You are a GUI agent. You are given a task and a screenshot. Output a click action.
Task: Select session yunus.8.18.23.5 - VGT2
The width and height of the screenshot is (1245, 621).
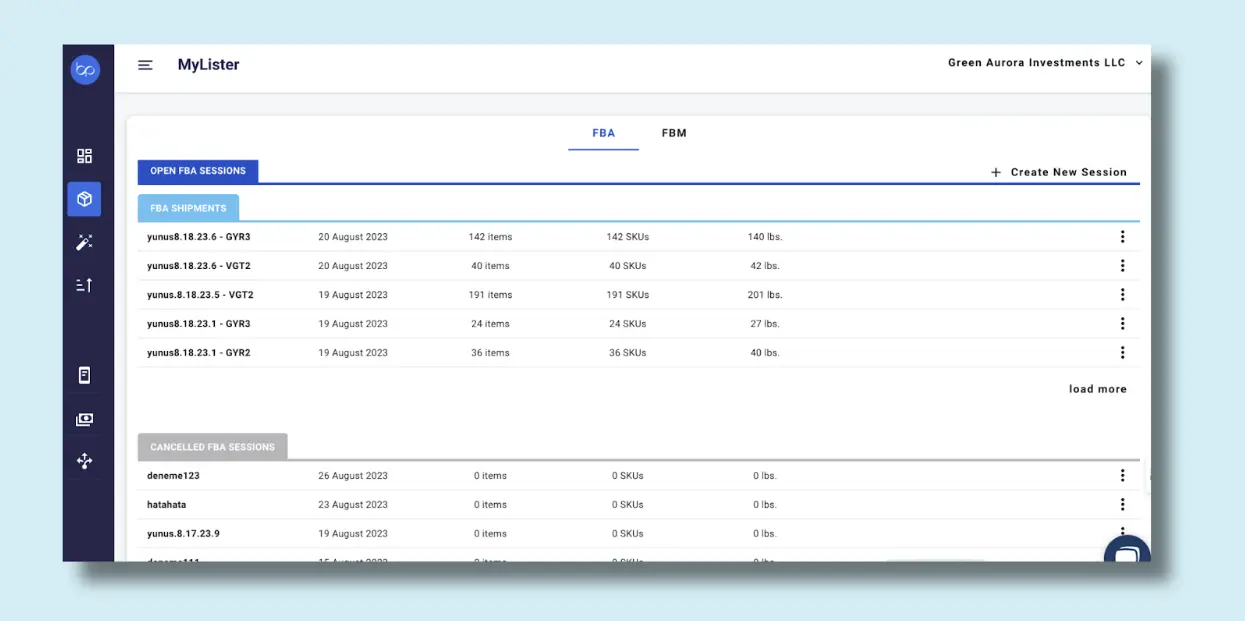[x=200, y=295]
